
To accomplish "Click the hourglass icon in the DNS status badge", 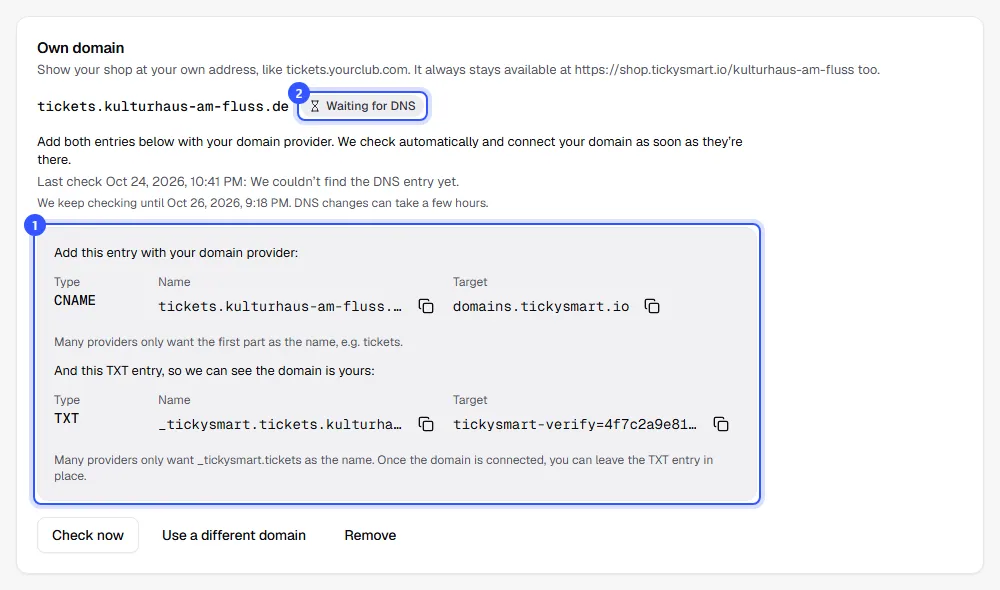I will click(314, 106).
